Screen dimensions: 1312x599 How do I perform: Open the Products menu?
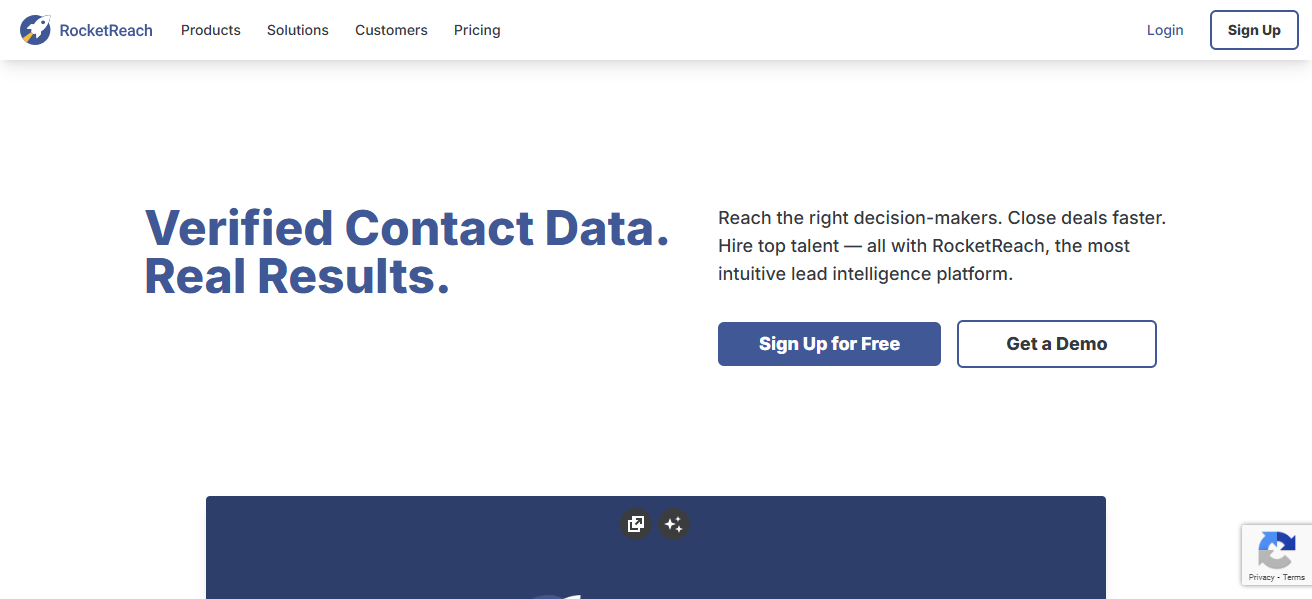(211, 30)
